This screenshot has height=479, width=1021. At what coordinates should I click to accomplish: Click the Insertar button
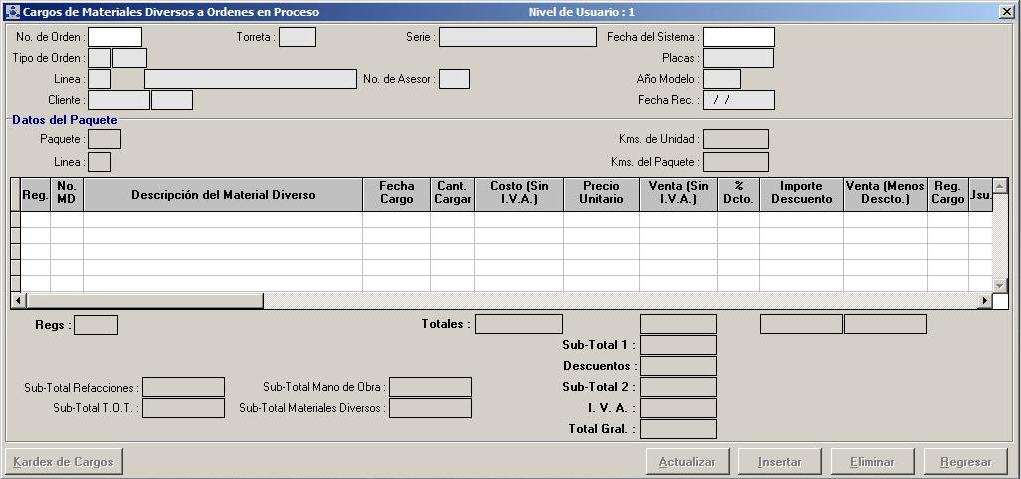(x=779, y=462)
